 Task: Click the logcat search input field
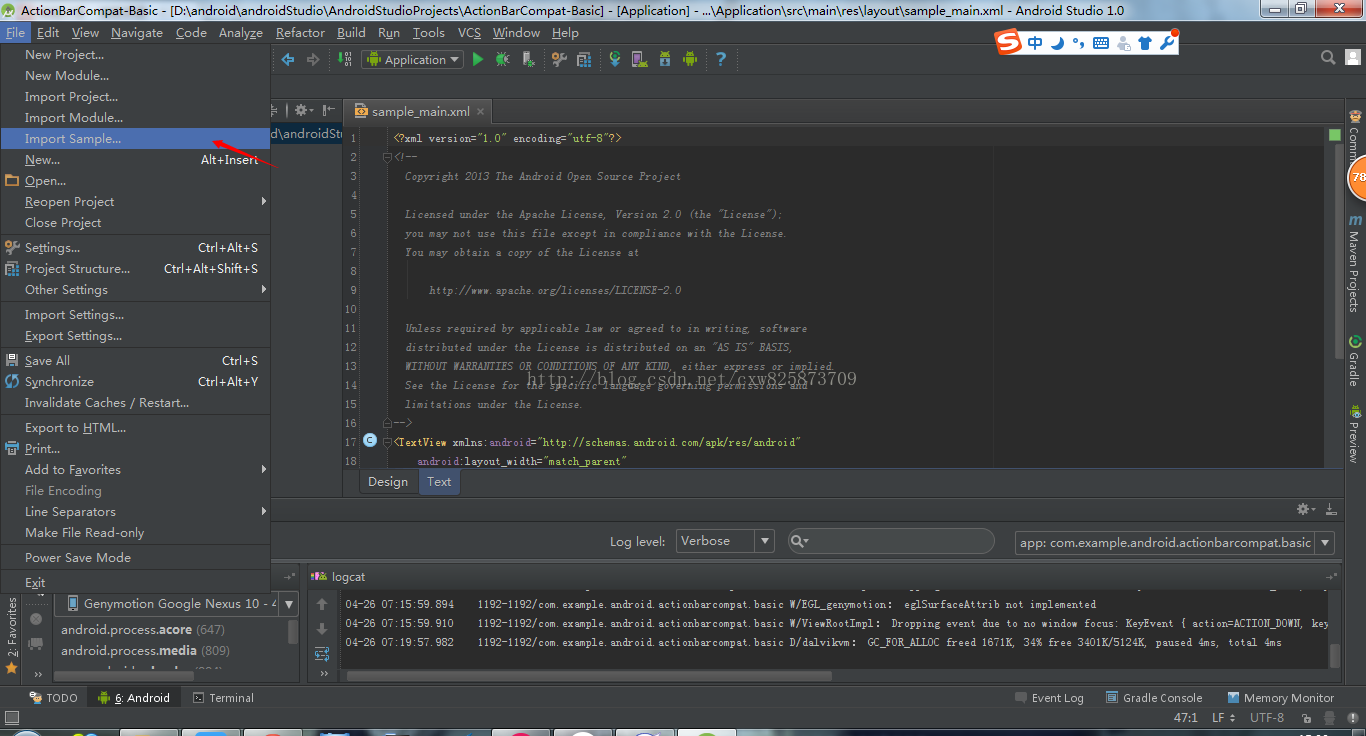(891, 541)
